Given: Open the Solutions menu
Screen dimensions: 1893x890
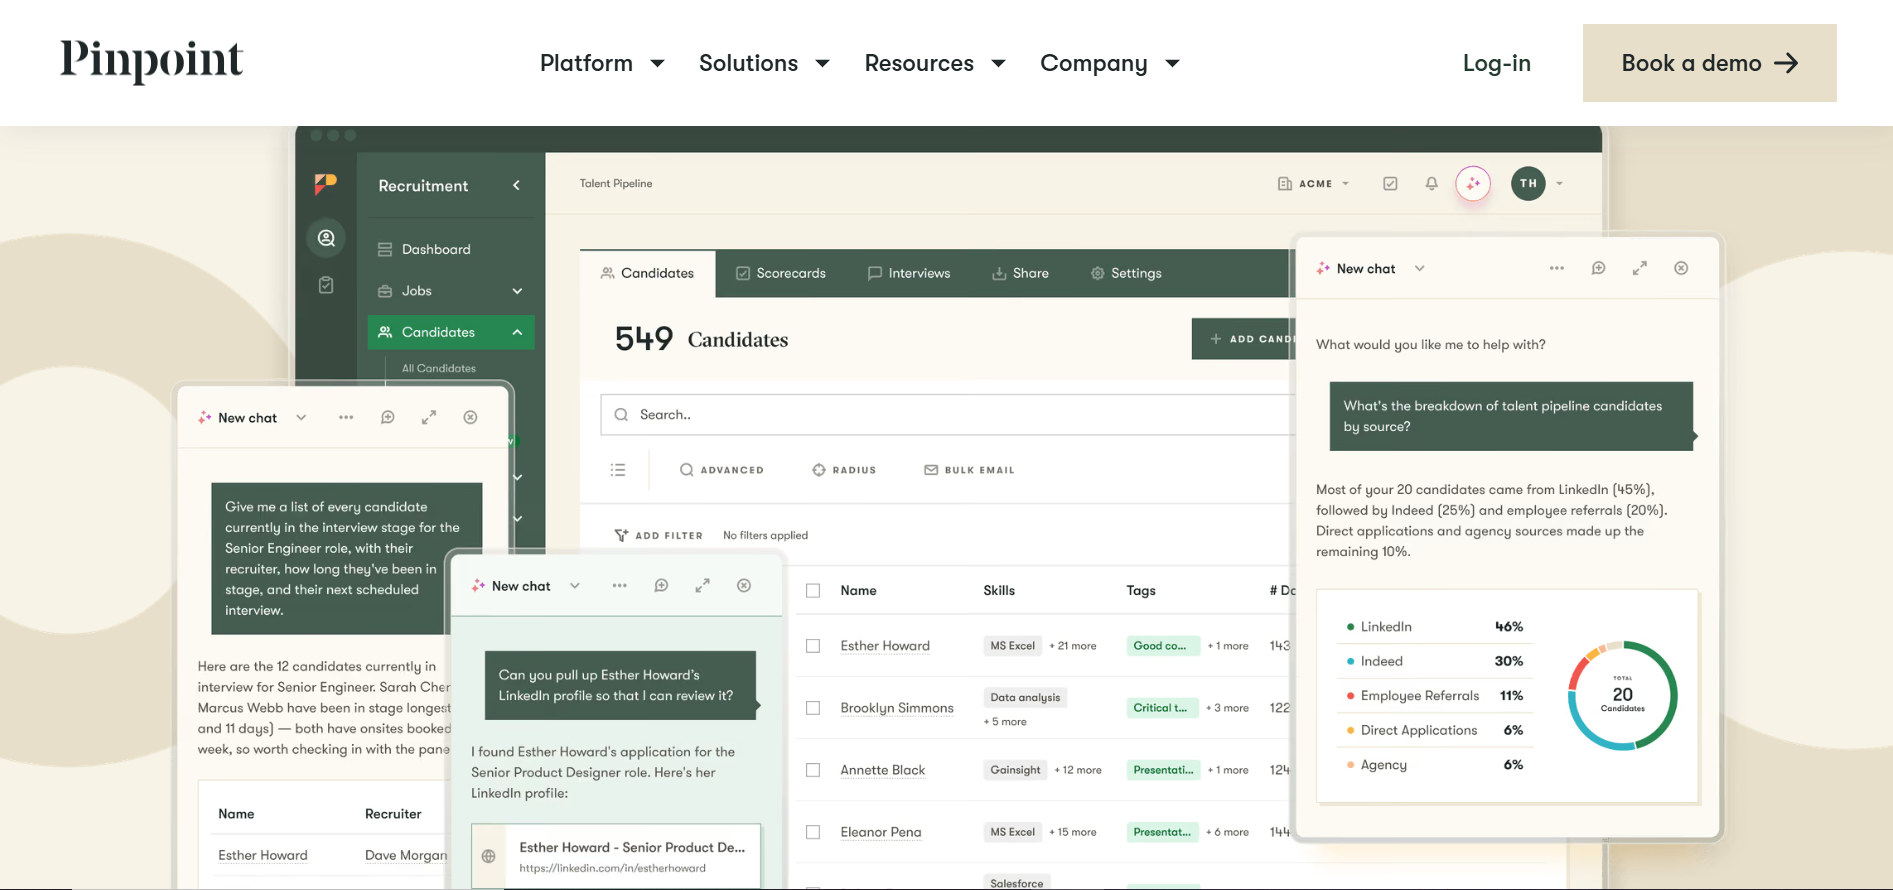Looking at the screenshot, I should [x=764, y=63].
